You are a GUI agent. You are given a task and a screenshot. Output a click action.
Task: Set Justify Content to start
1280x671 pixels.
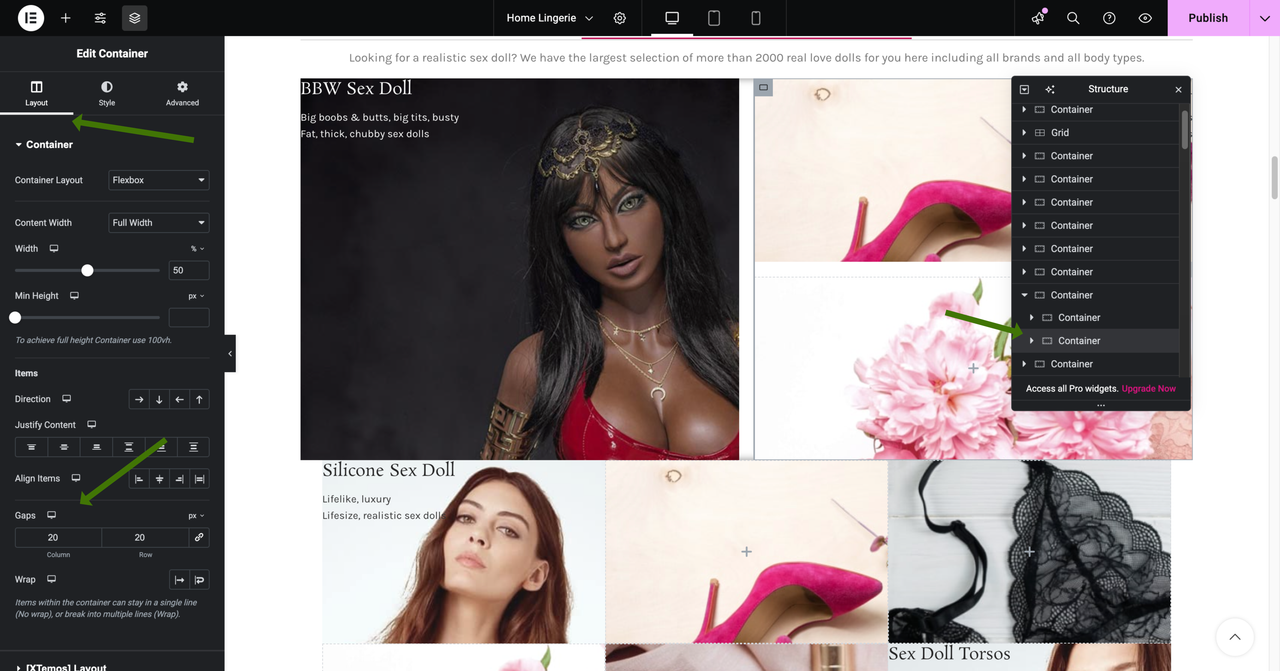[x=31, y=447]
